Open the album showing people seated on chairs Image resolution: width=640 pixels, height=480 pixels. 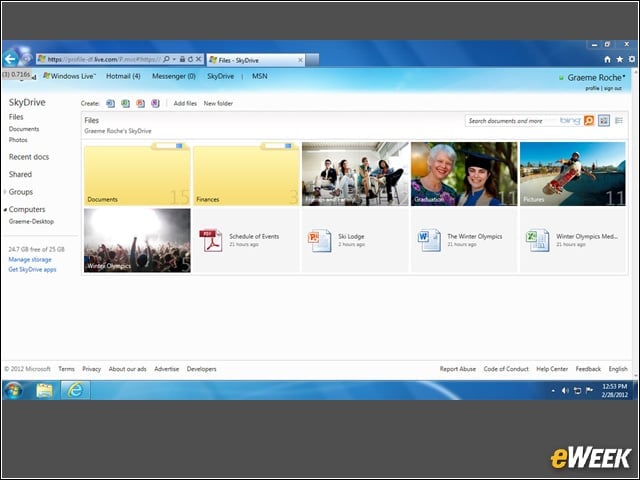(x=355, y=174)
